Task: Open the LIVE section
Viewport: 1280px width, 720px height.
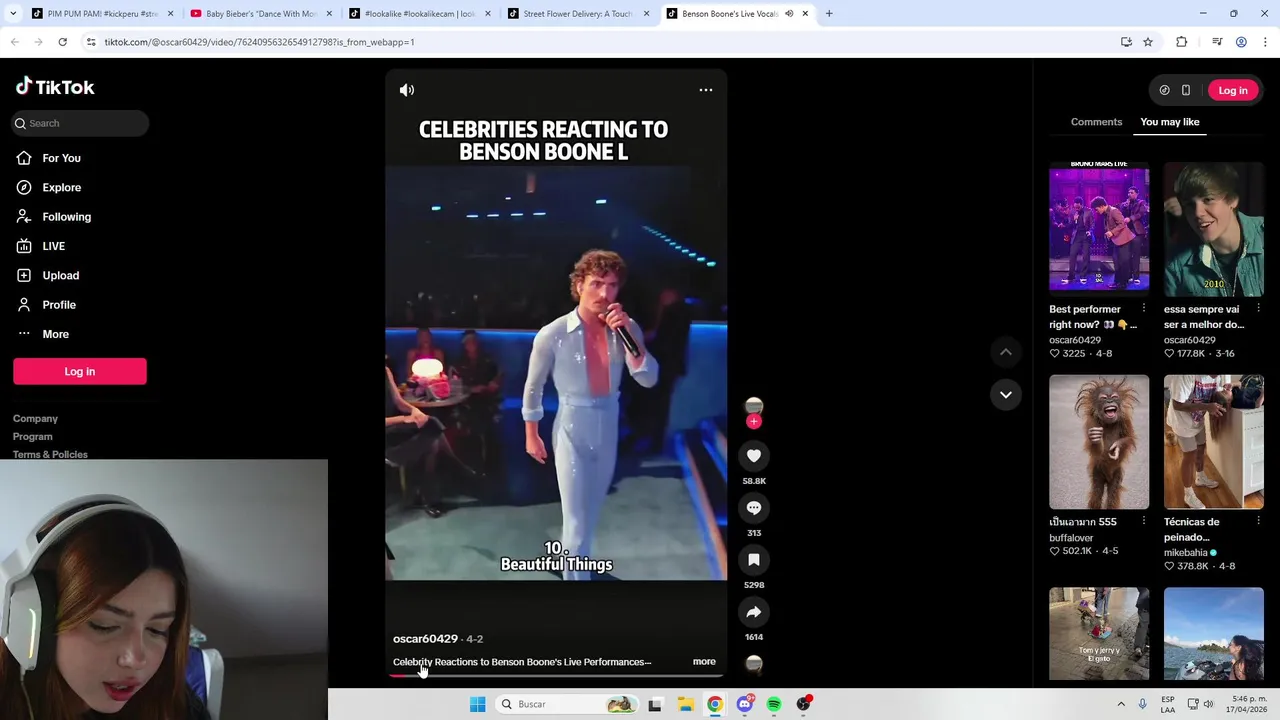Action: [53, 246]
